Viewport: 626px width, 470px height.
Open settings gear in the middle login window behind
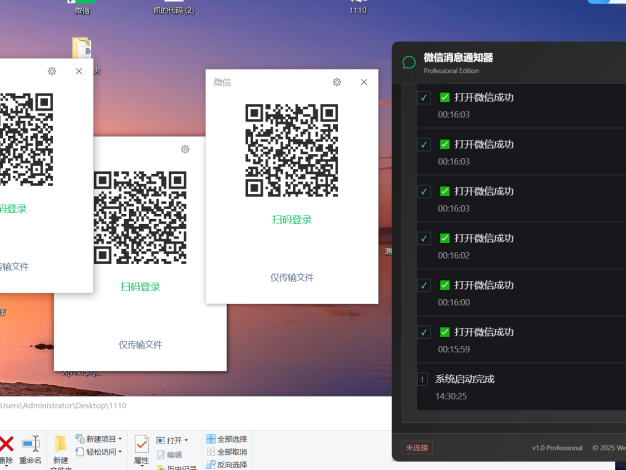coord(185,149)
